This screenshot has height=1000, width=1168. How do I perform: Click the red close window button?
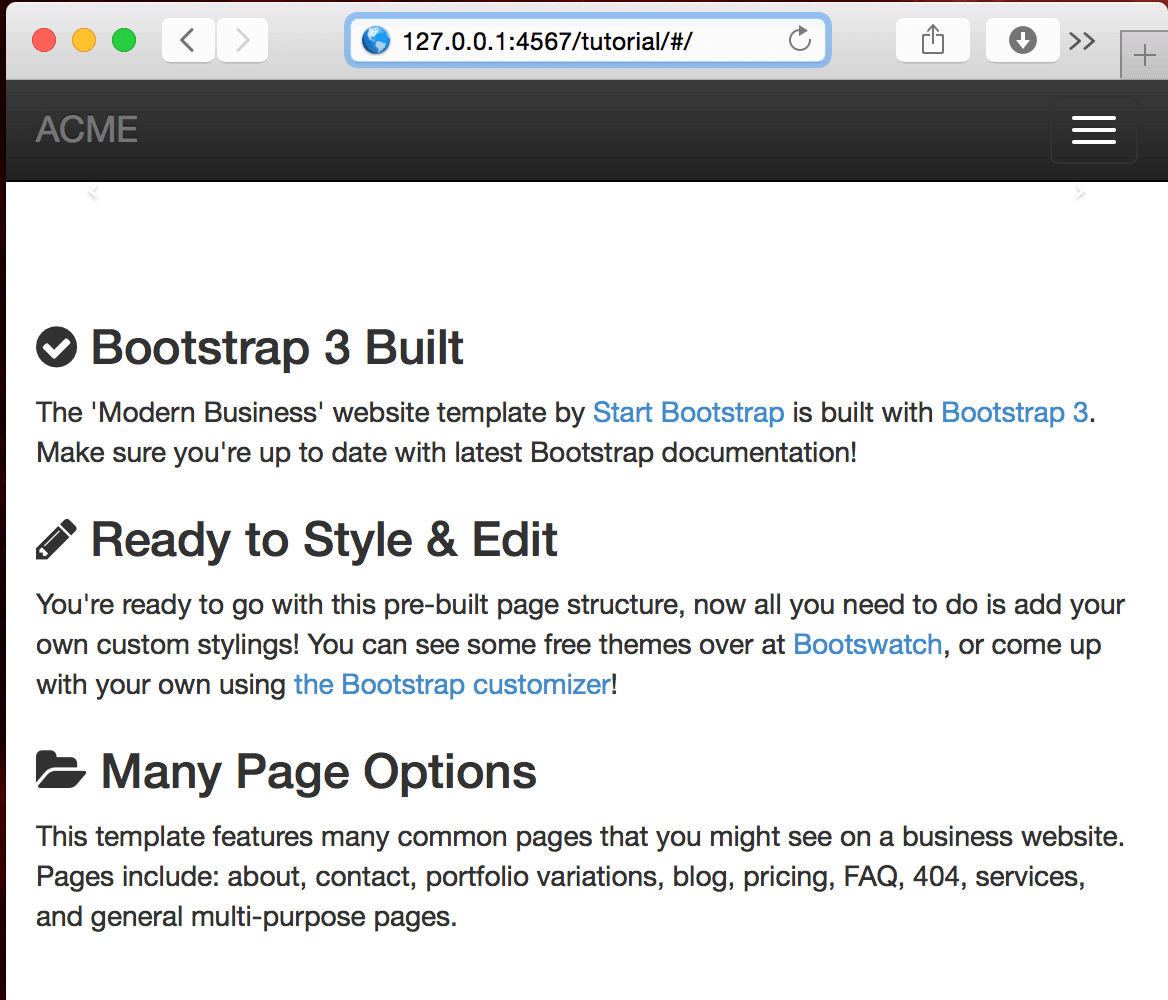(x=44, y=40)
